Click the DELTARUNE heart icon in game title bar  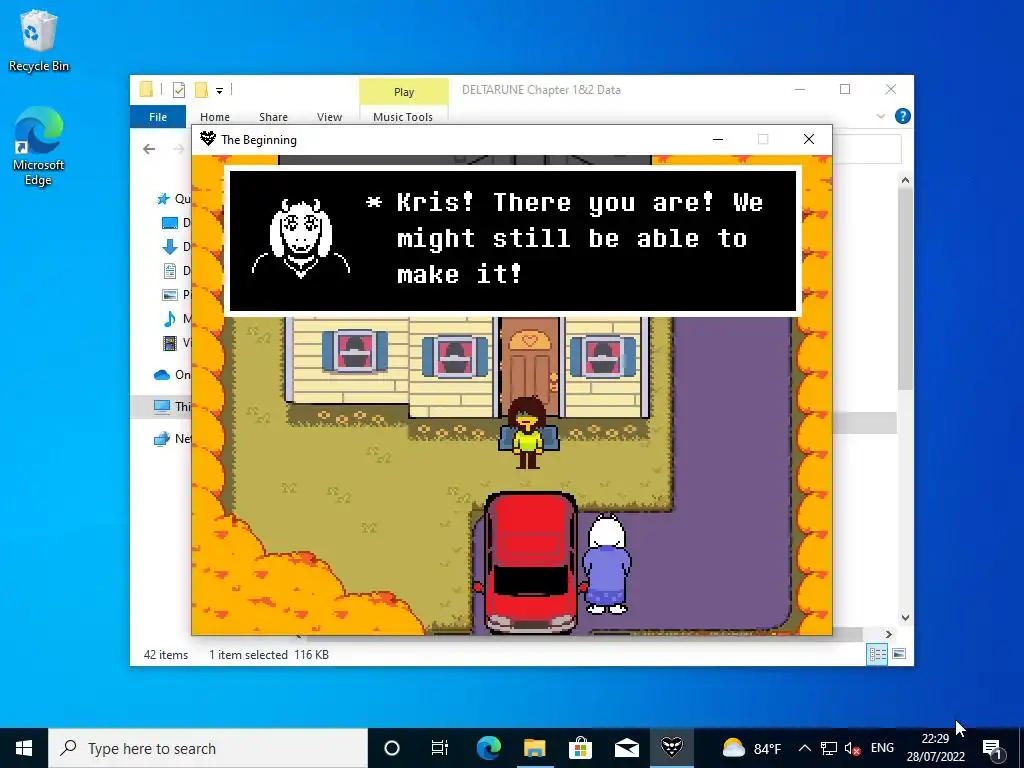coord(208,138)
